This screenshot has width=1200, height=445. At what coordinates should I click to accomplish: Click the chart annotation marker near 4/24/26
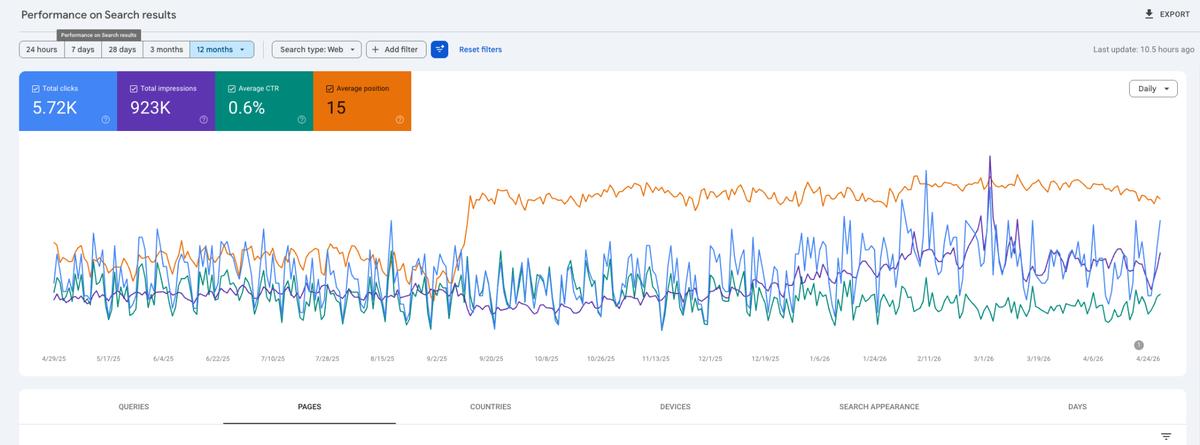[1139, 345]
